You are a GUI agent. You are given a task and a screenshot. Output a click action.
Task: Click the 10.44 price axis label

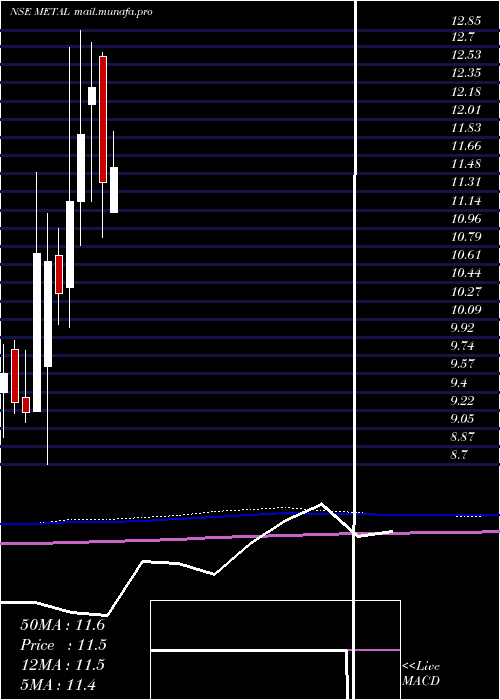point(466,273)
